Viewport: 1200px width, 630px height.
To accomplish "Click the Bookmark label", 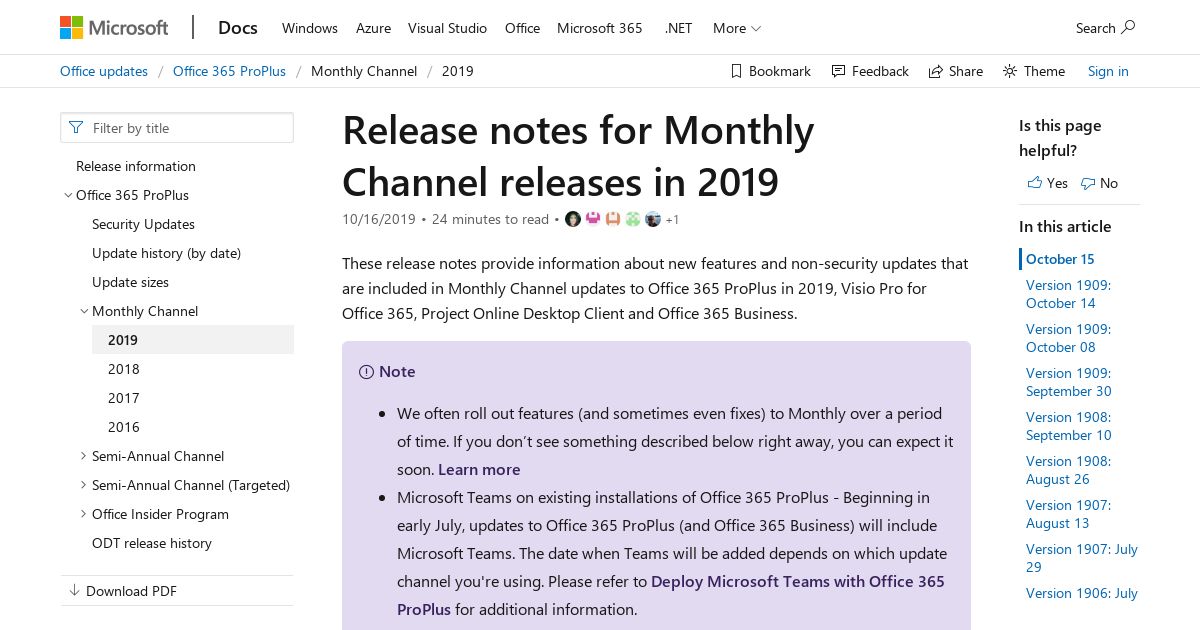I will point(780,71).
